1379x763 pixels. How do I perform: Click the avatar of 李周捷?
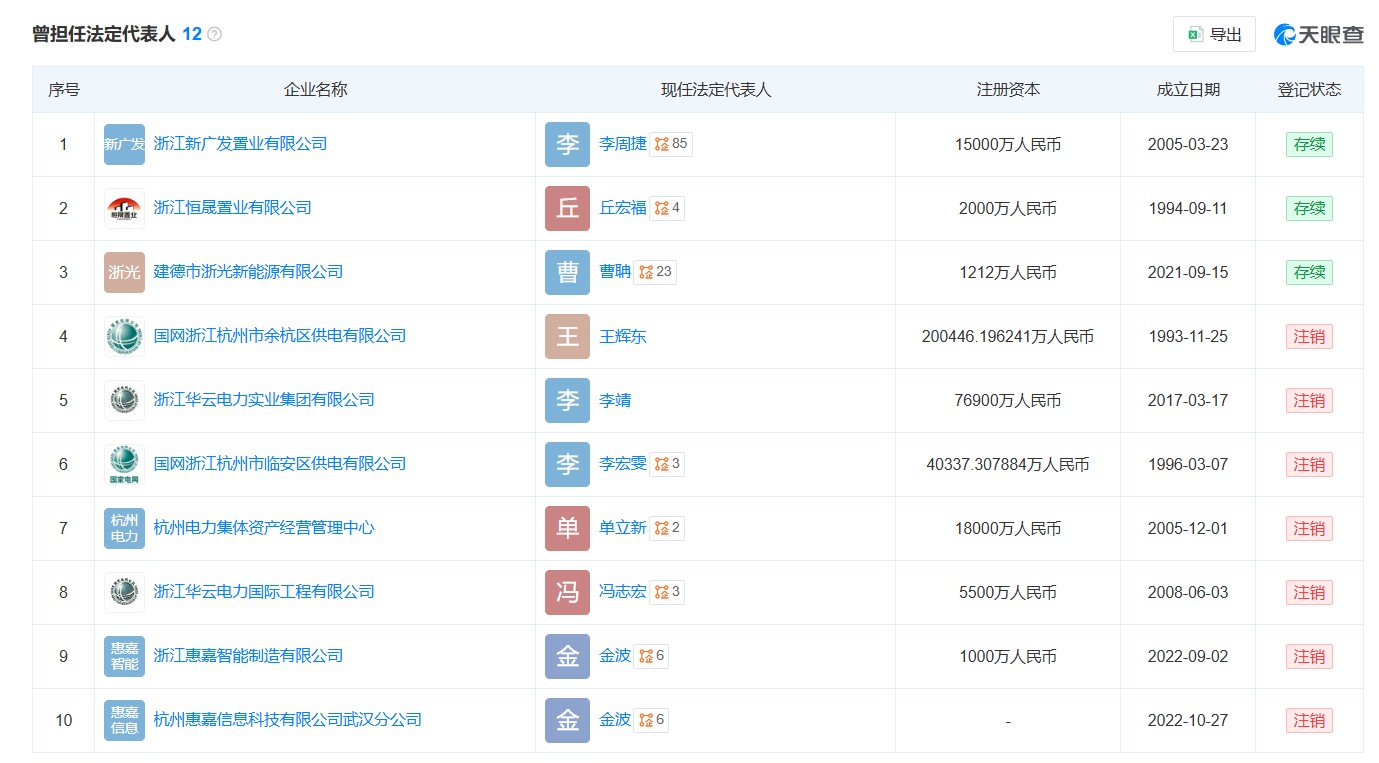click(x=567, y=144)
